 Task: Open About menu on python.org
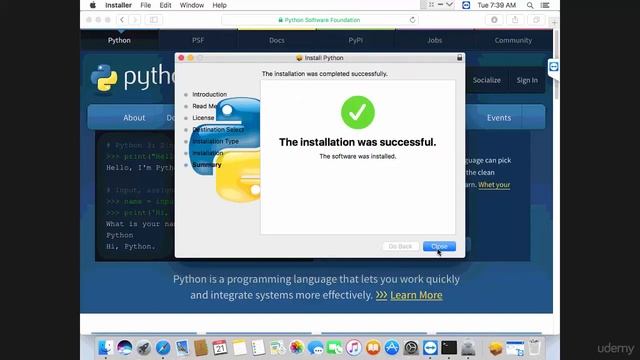pyautogui.click(x=134, y=118)
